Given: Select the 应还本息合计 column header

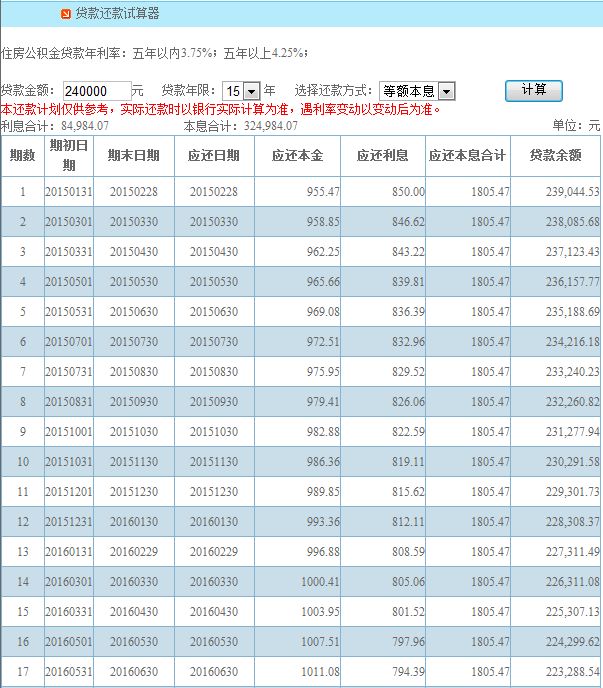Looking at the screenshot, I should pos(468,156).
